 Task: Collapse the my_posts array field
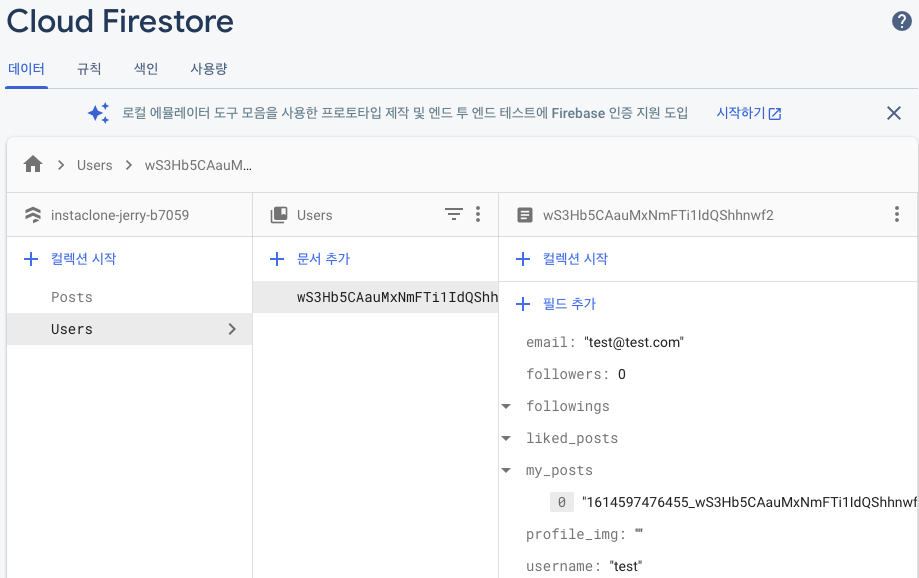(506, 470)
